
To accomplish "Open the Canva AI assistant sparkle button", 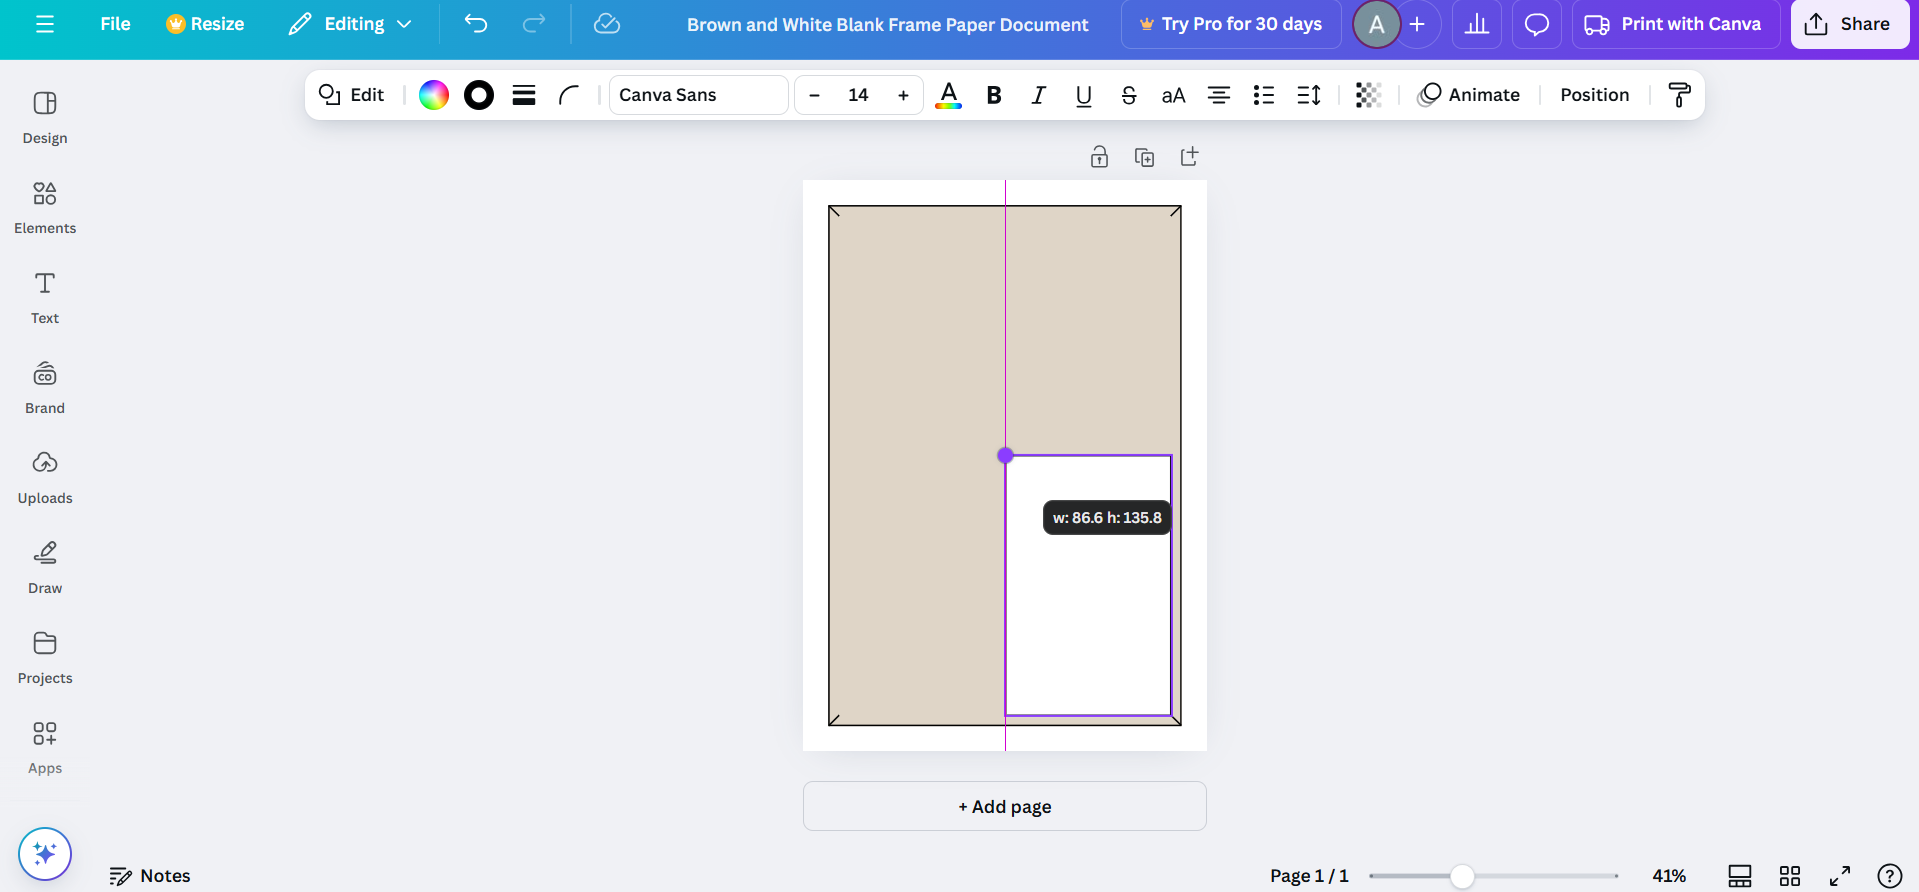I will [x=45, y=853].
